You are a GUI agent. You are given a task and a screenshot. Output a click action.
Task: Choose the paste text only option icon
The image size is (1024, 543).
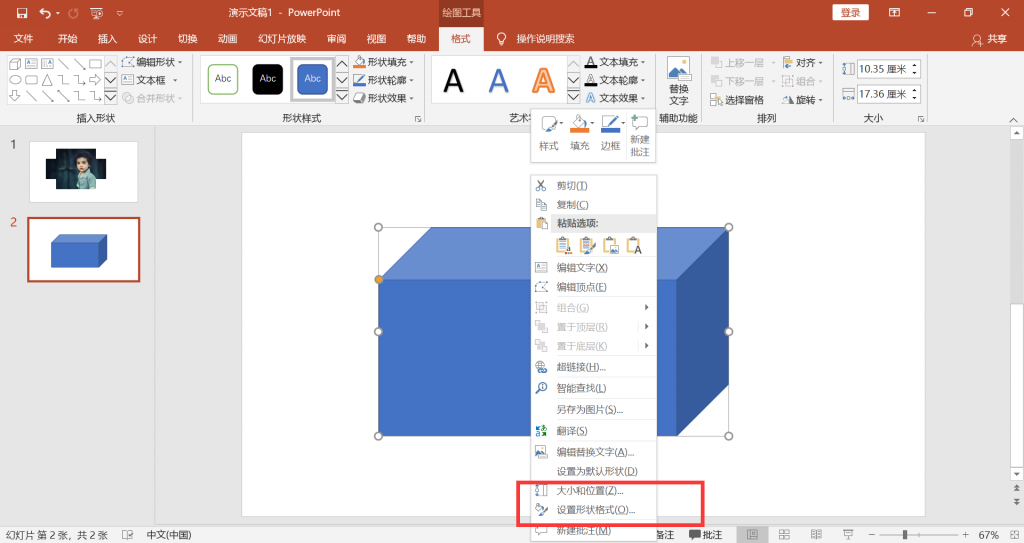[634, 245]
